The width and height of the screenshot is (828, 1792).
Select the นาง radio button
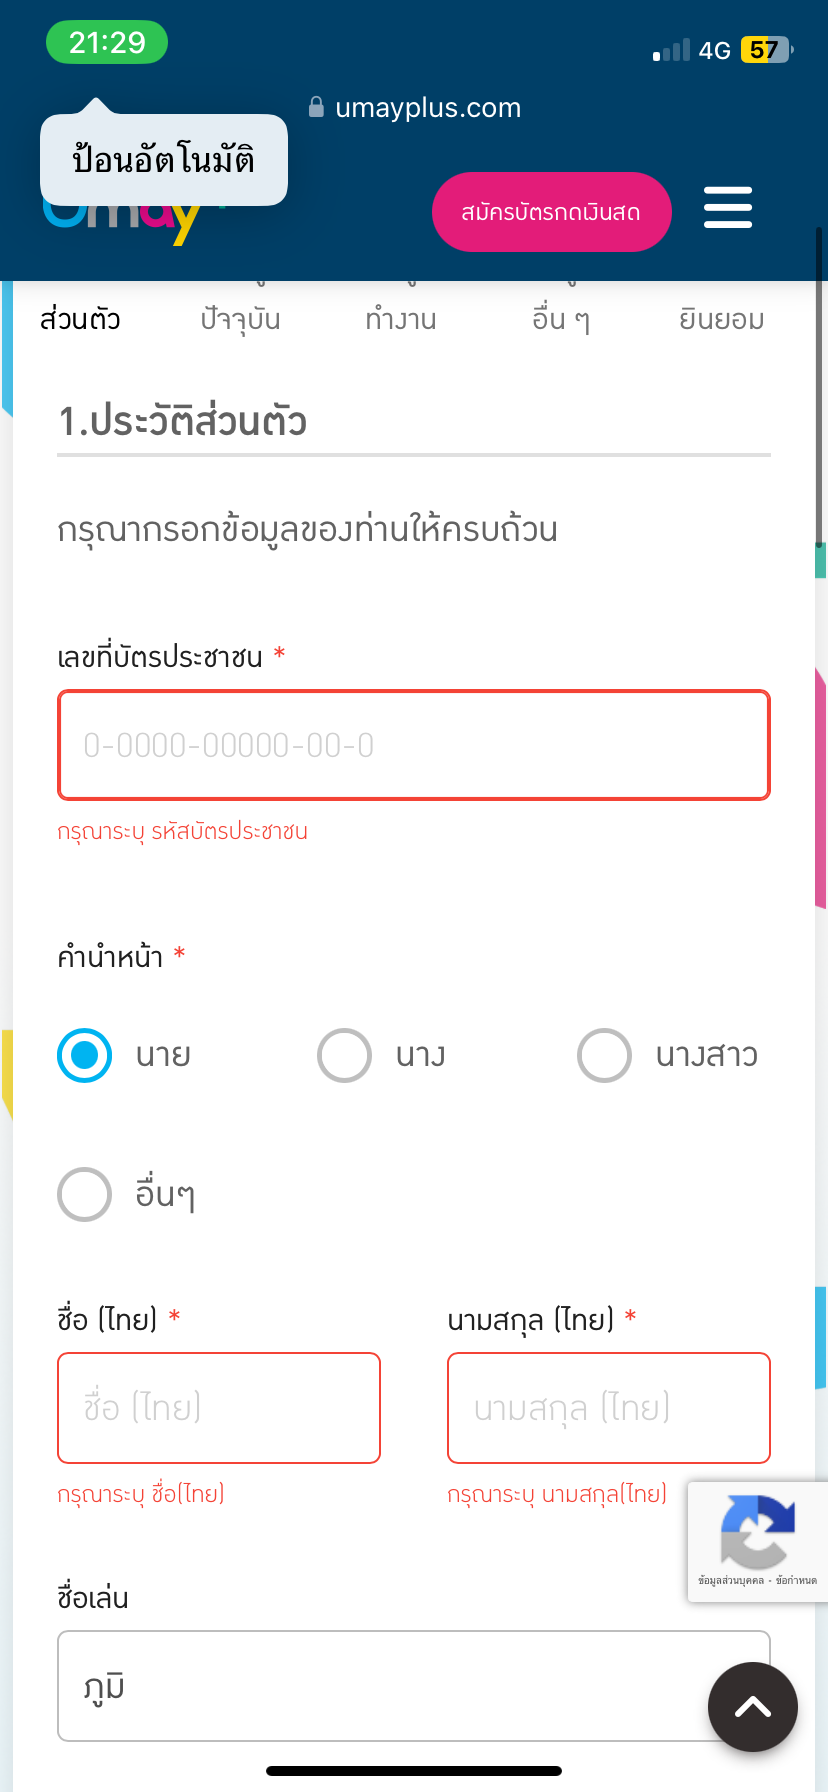coord(344,1055)
